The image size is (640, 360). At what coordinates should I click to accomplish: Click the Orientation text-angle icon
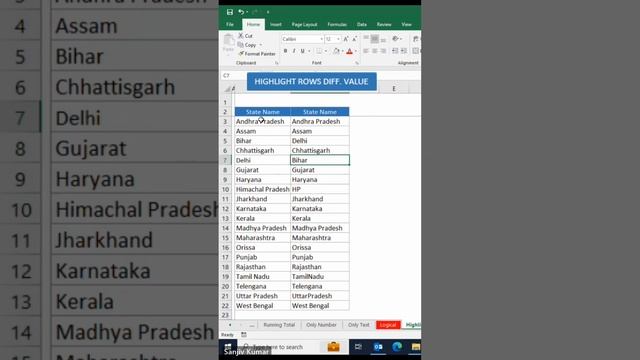pos(395,39)
